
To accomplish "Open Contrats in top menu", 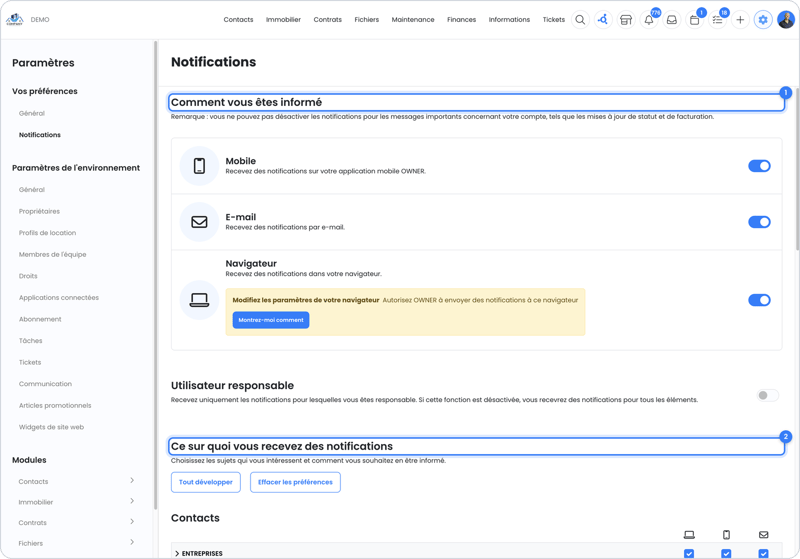I will tap(328, 20).
